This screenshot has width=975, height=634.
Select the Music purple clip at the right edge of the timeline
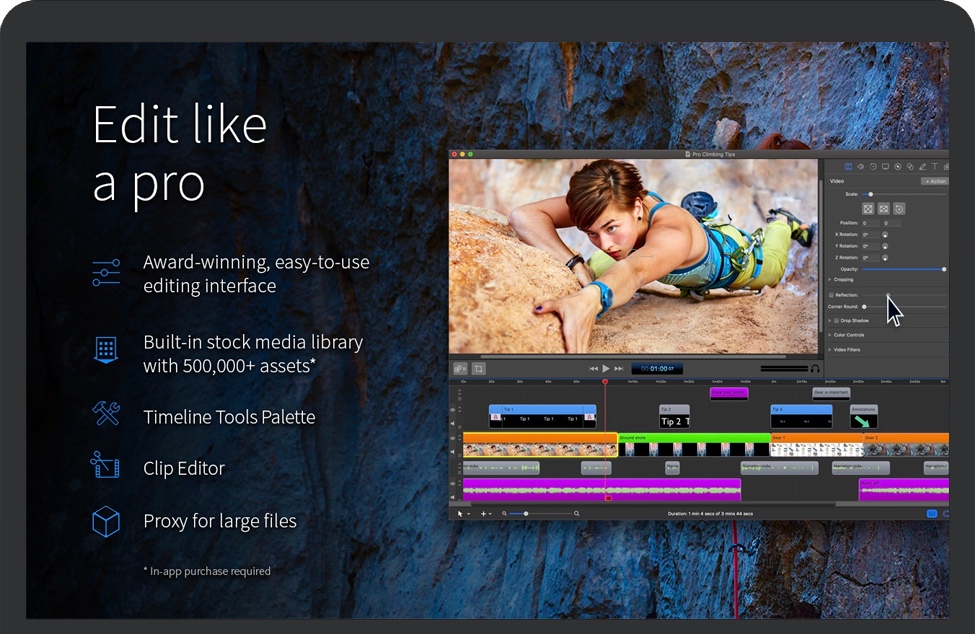[904, 489]
